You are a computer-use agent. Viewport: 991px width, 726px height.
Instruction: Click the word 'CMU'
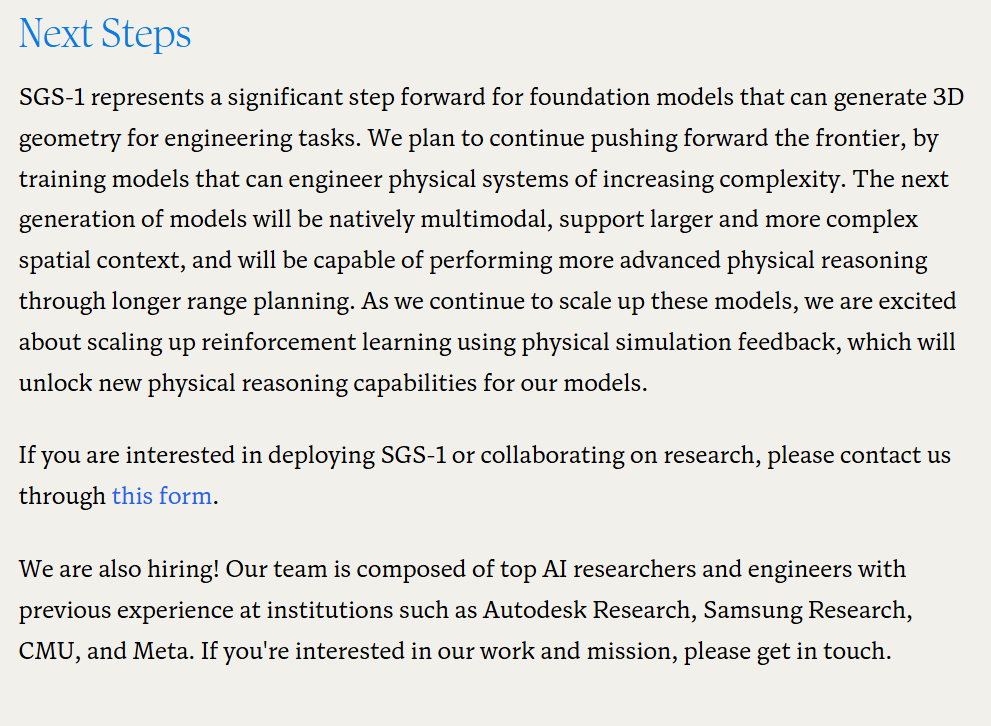47,651
